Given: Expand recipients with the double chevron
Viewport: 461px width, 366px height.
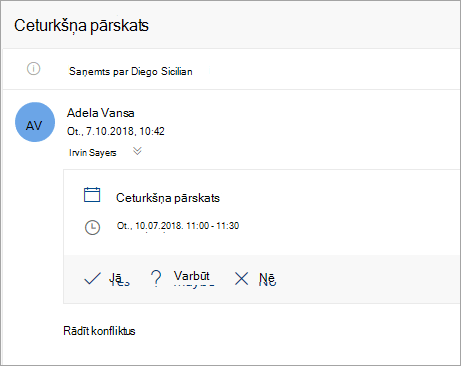Looking at the screenshot, I should pos(137,151).
